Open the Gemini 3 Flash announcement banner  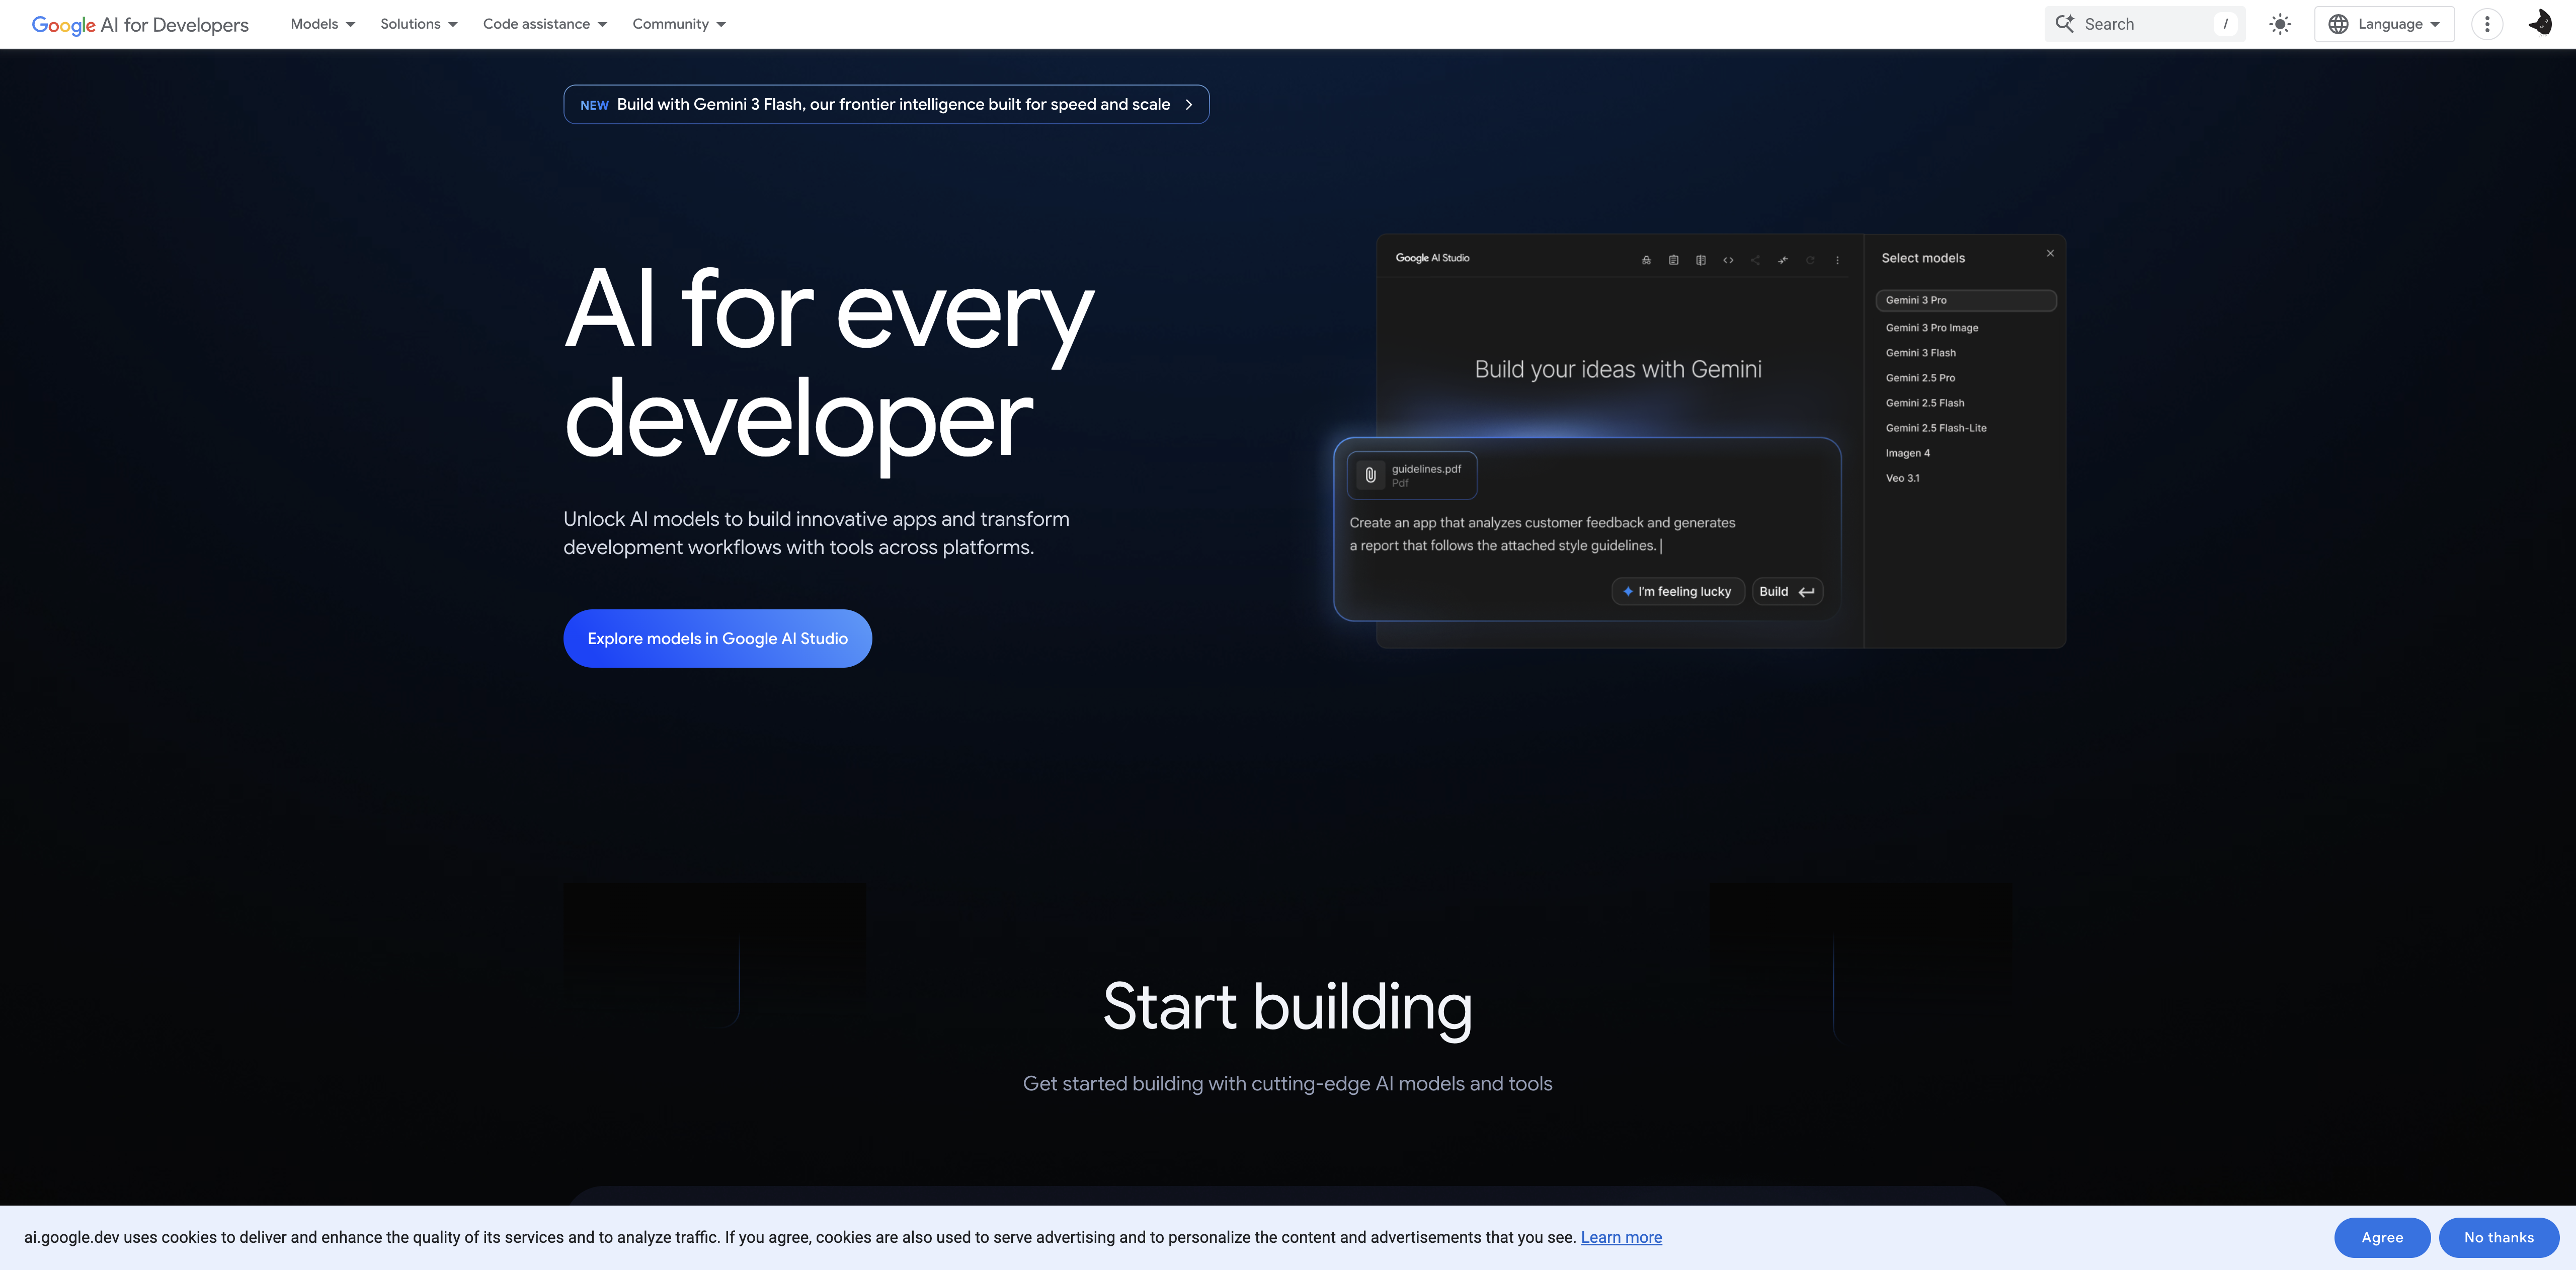886,104
